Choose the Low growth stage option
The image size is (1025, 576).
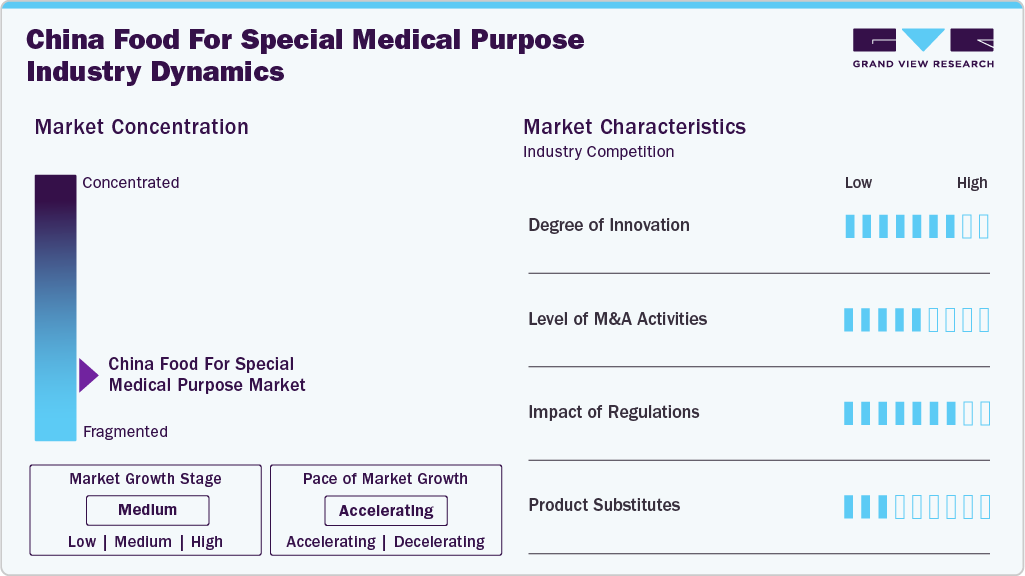82,542
